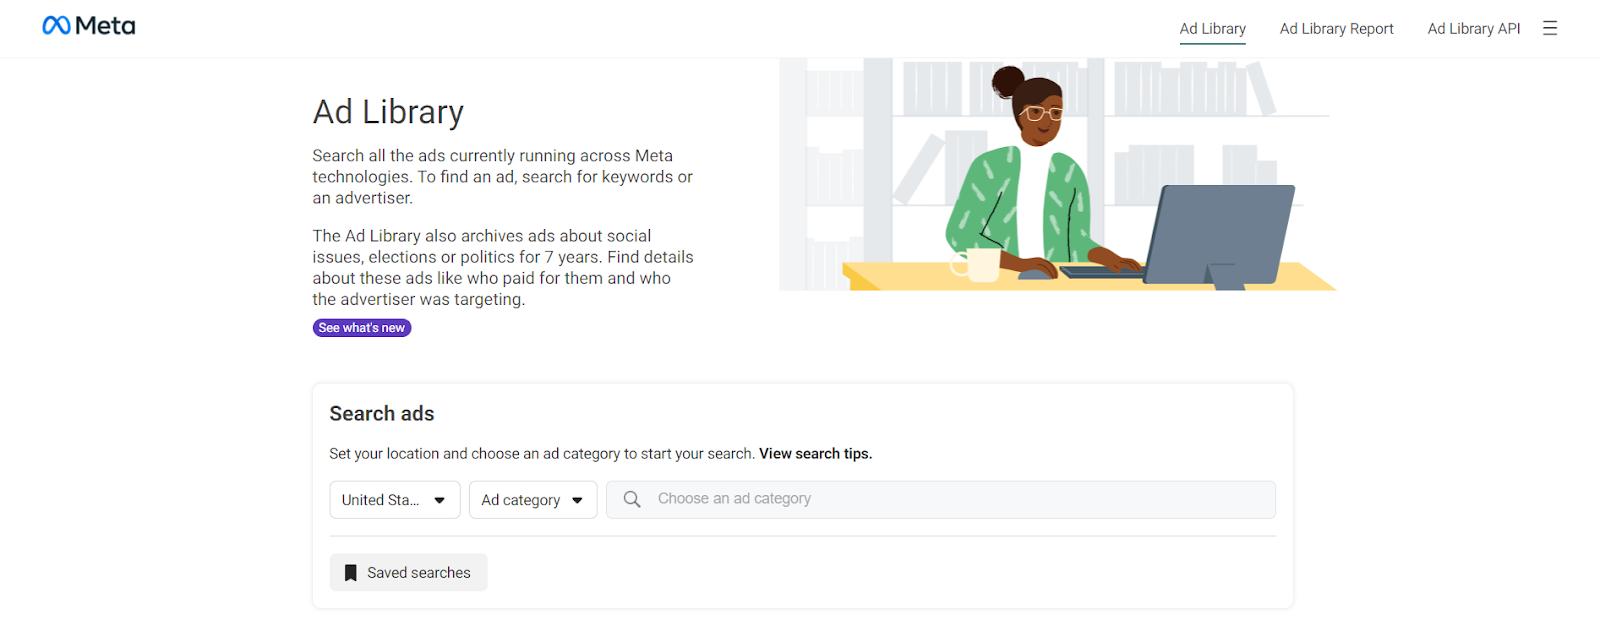This screenshot has width=1600, height=626.
Task: Click the Meta infinity logo
Action: [56, 26]
